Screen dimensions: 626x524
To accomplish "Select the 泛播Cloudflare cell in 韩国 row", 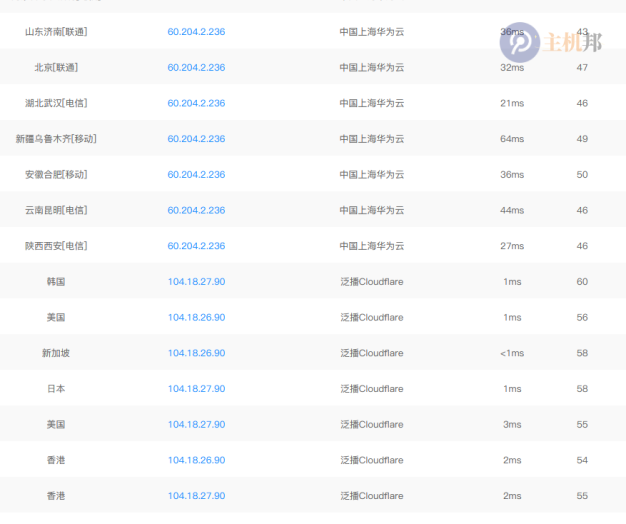I will (x=372, y=282).
